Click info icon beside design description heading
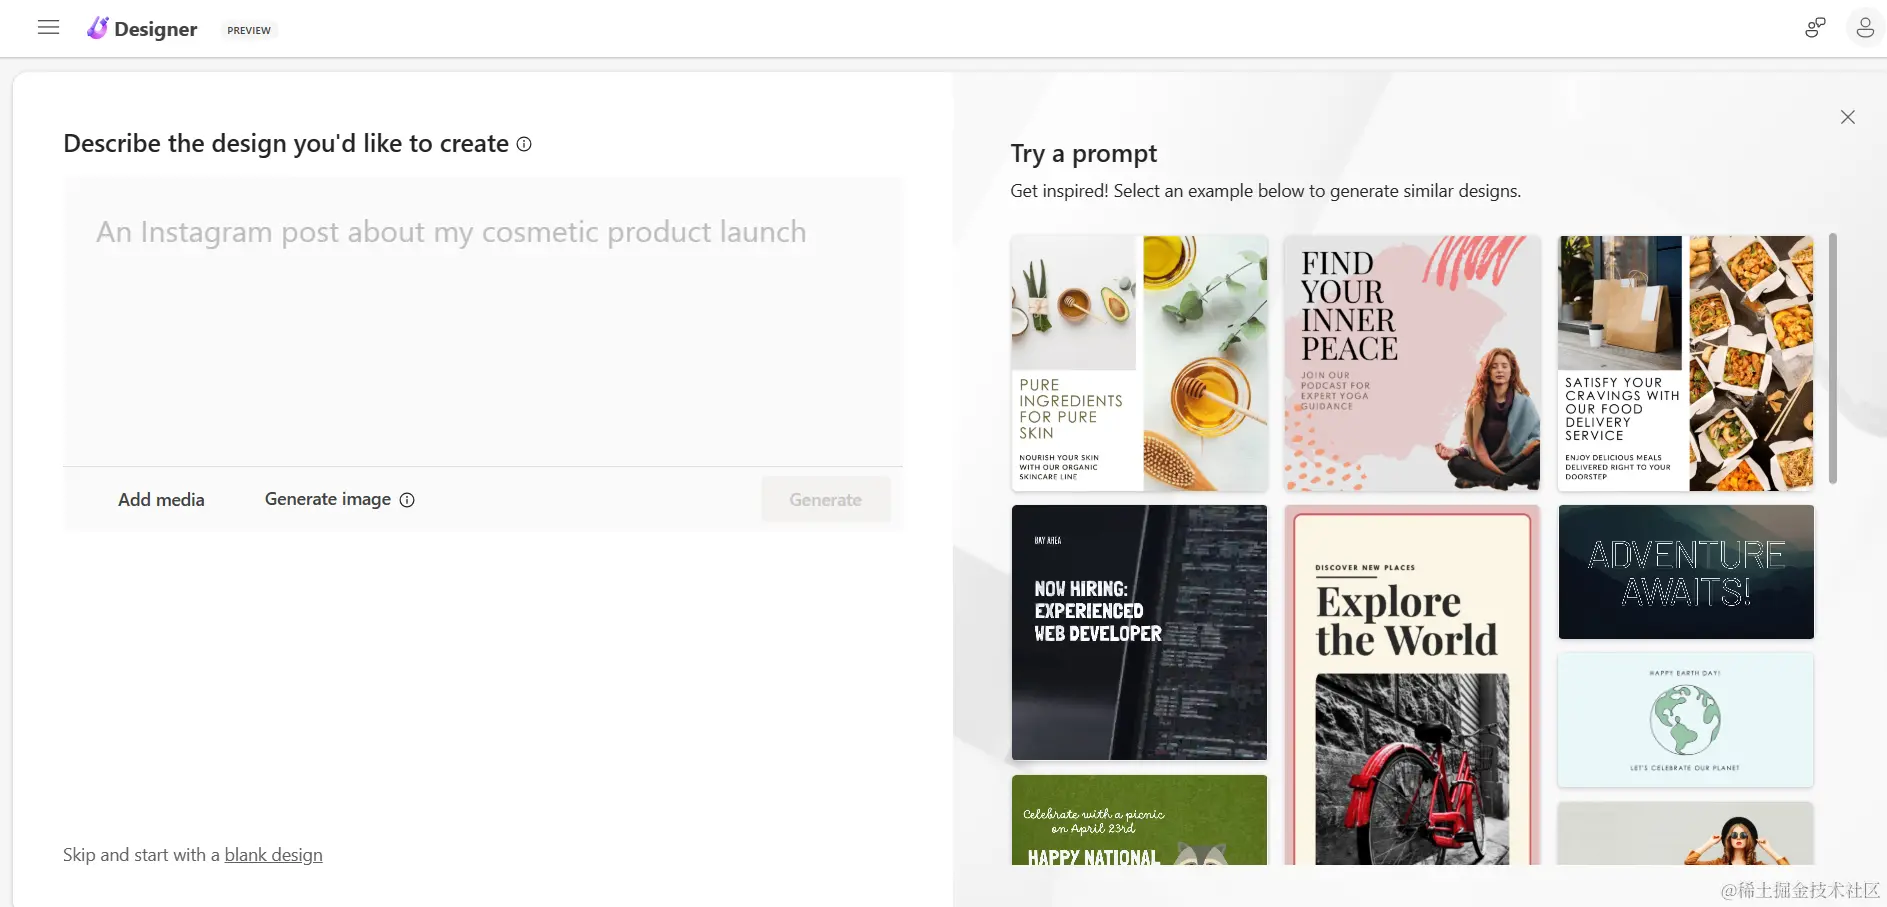Viewport: 1887px width, 907px height. pos(524,144)
